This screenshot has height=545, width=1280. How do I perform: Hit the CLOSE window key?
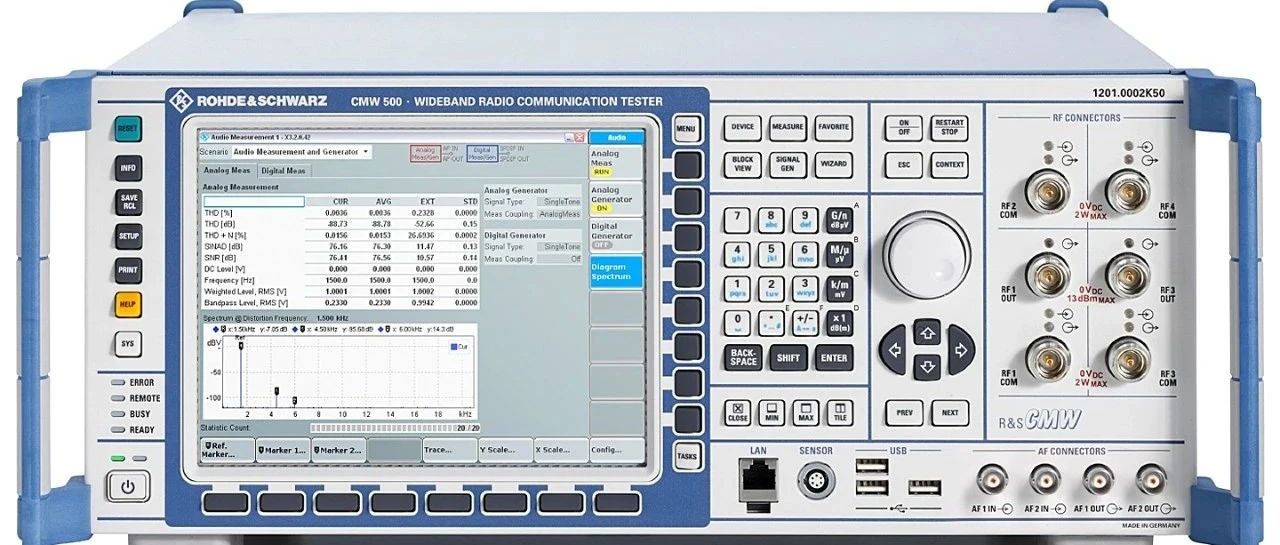pos(738,412)
